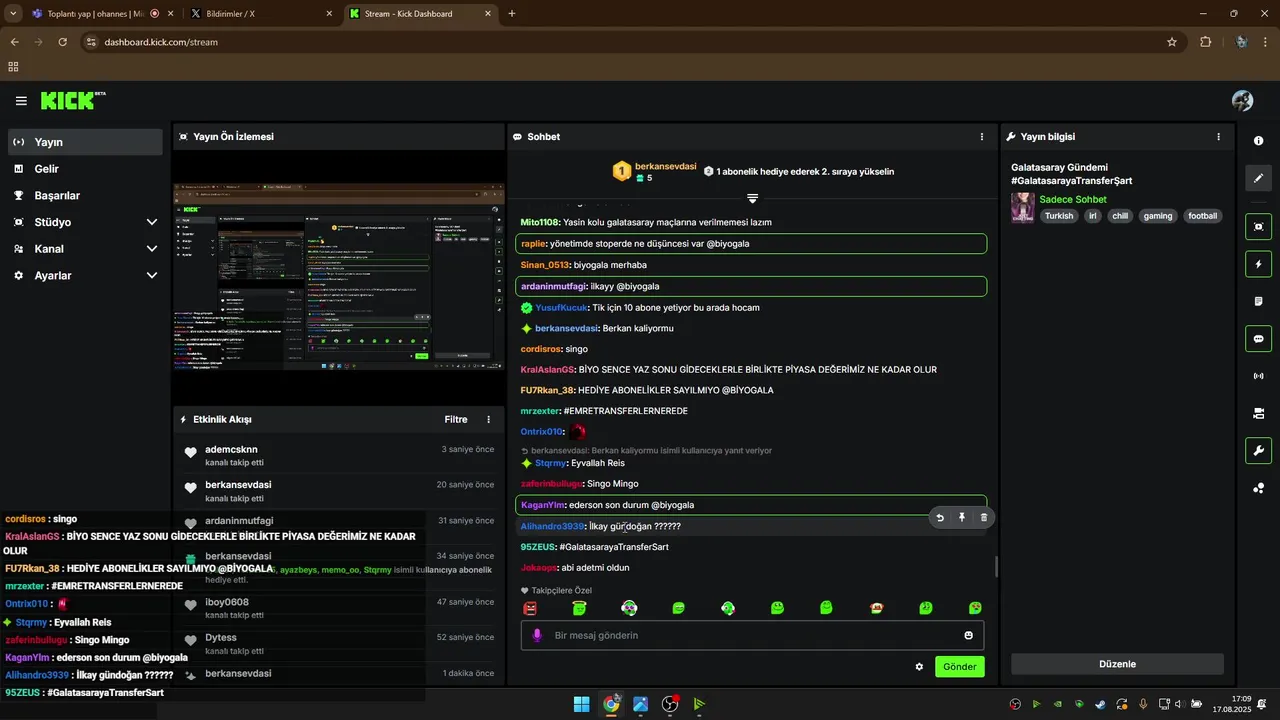Pin the hovered chat message
This screenshot has height=720, width=1280.
tap(962, 518)
